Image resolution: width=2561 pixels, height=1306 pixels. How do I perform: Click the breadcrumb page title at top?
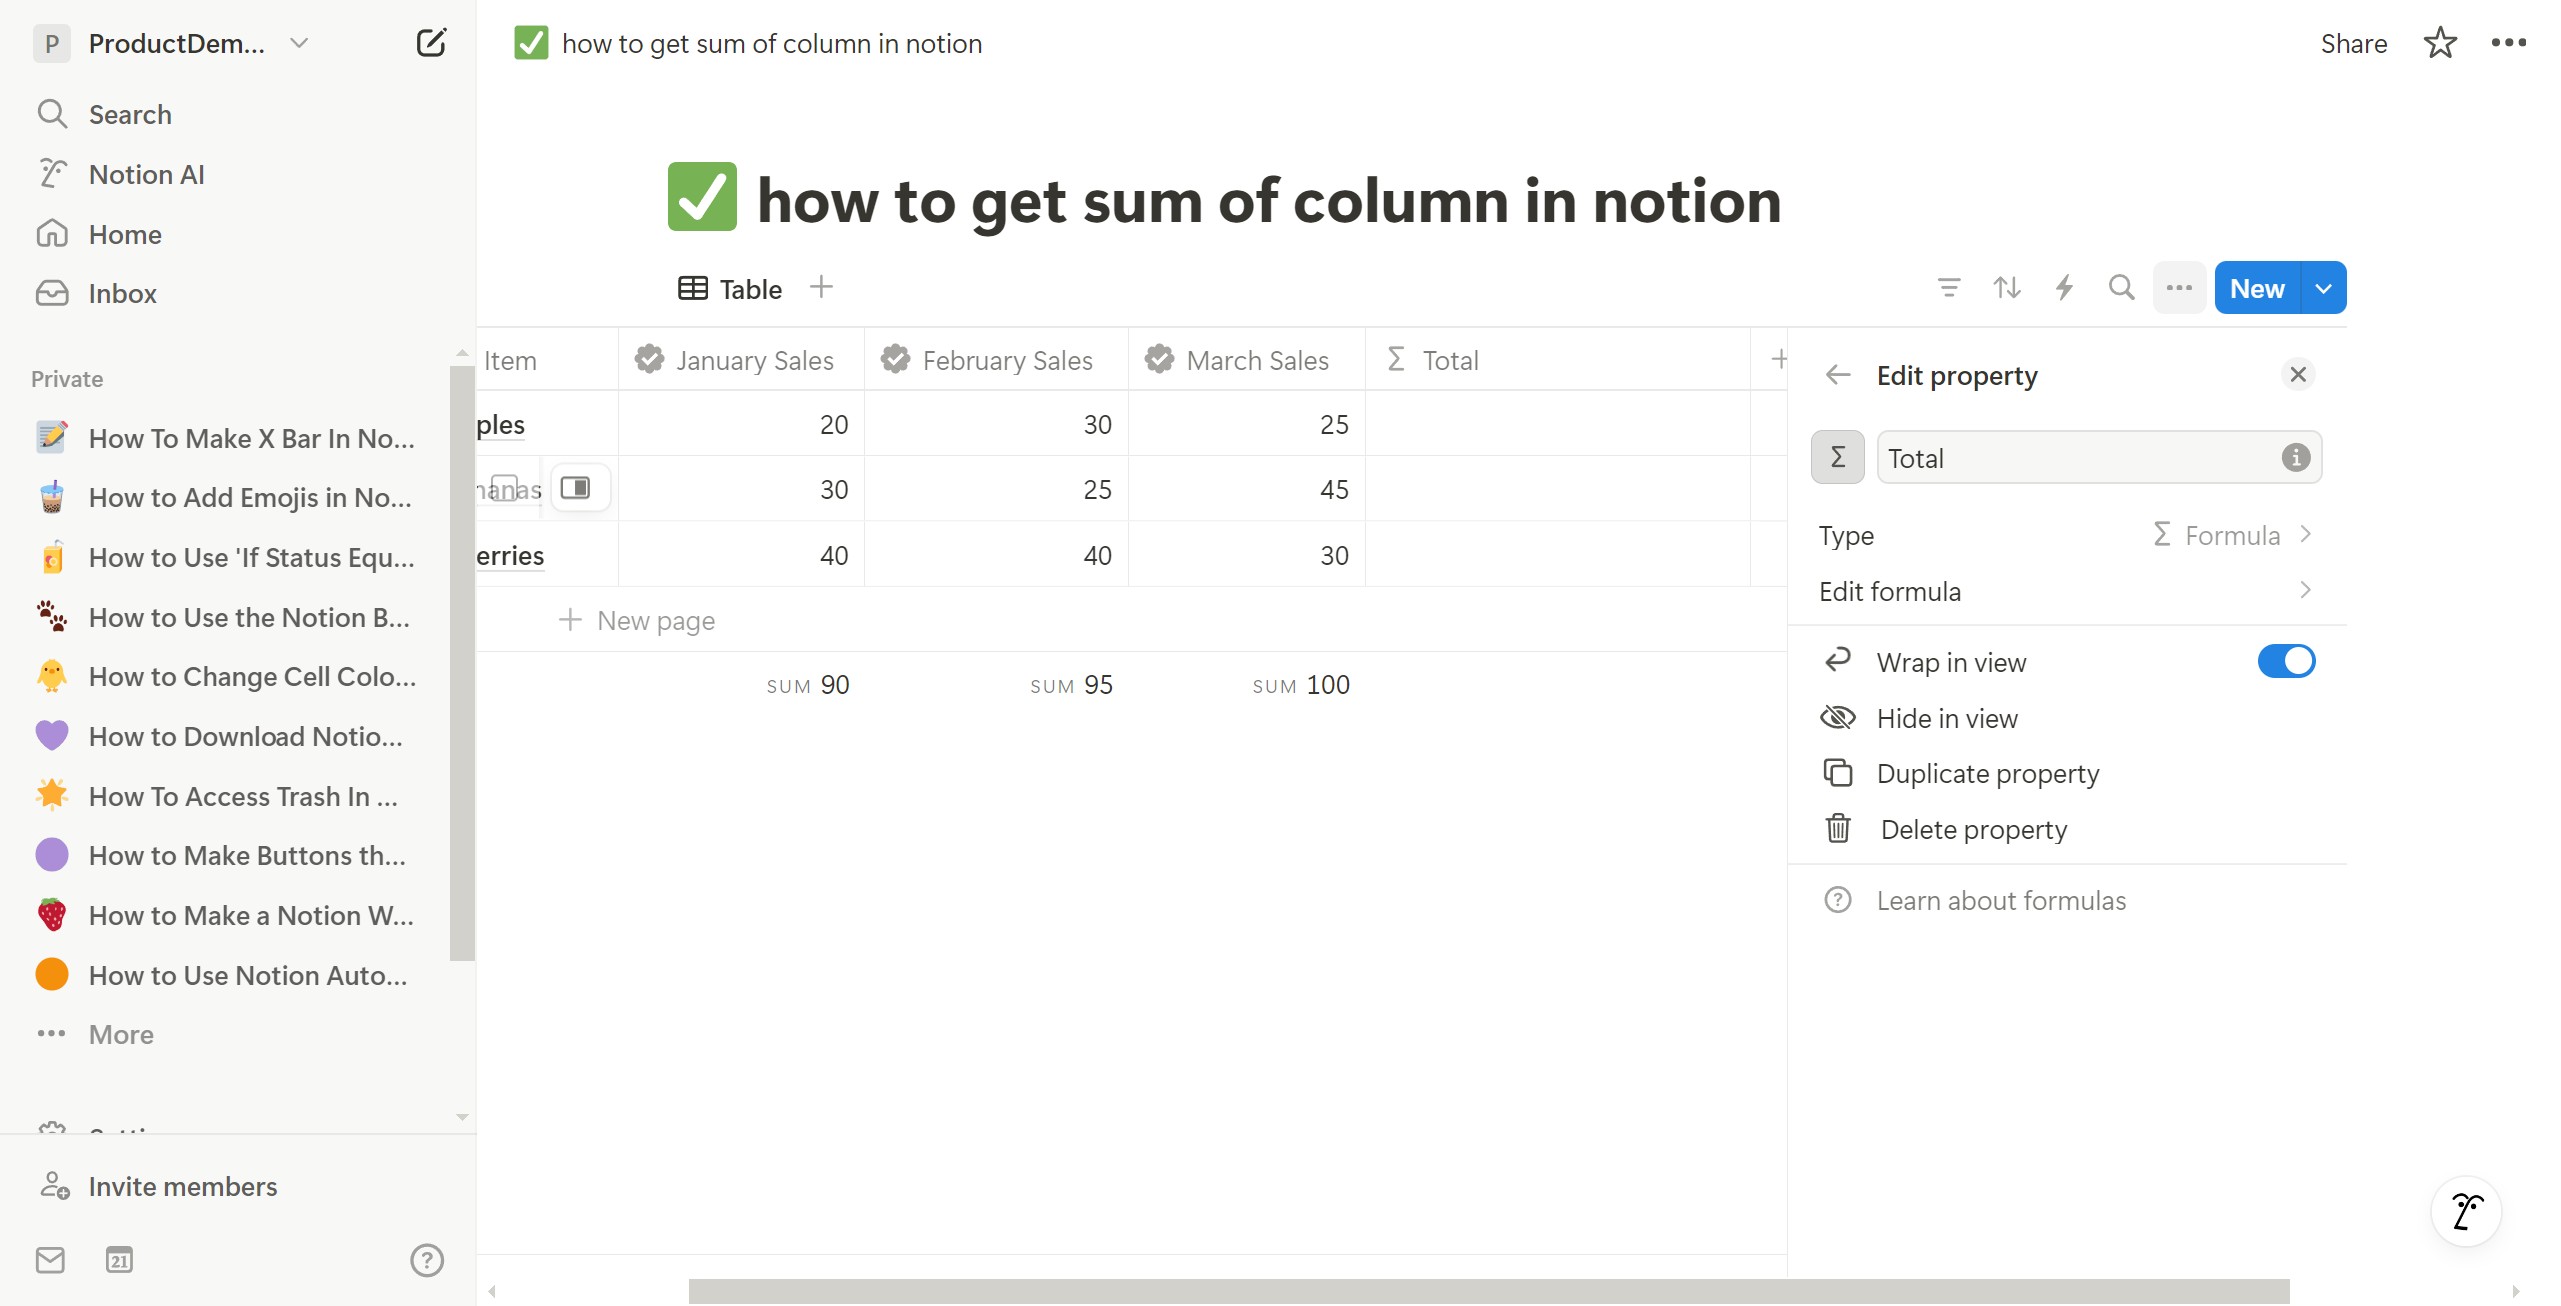749,43
